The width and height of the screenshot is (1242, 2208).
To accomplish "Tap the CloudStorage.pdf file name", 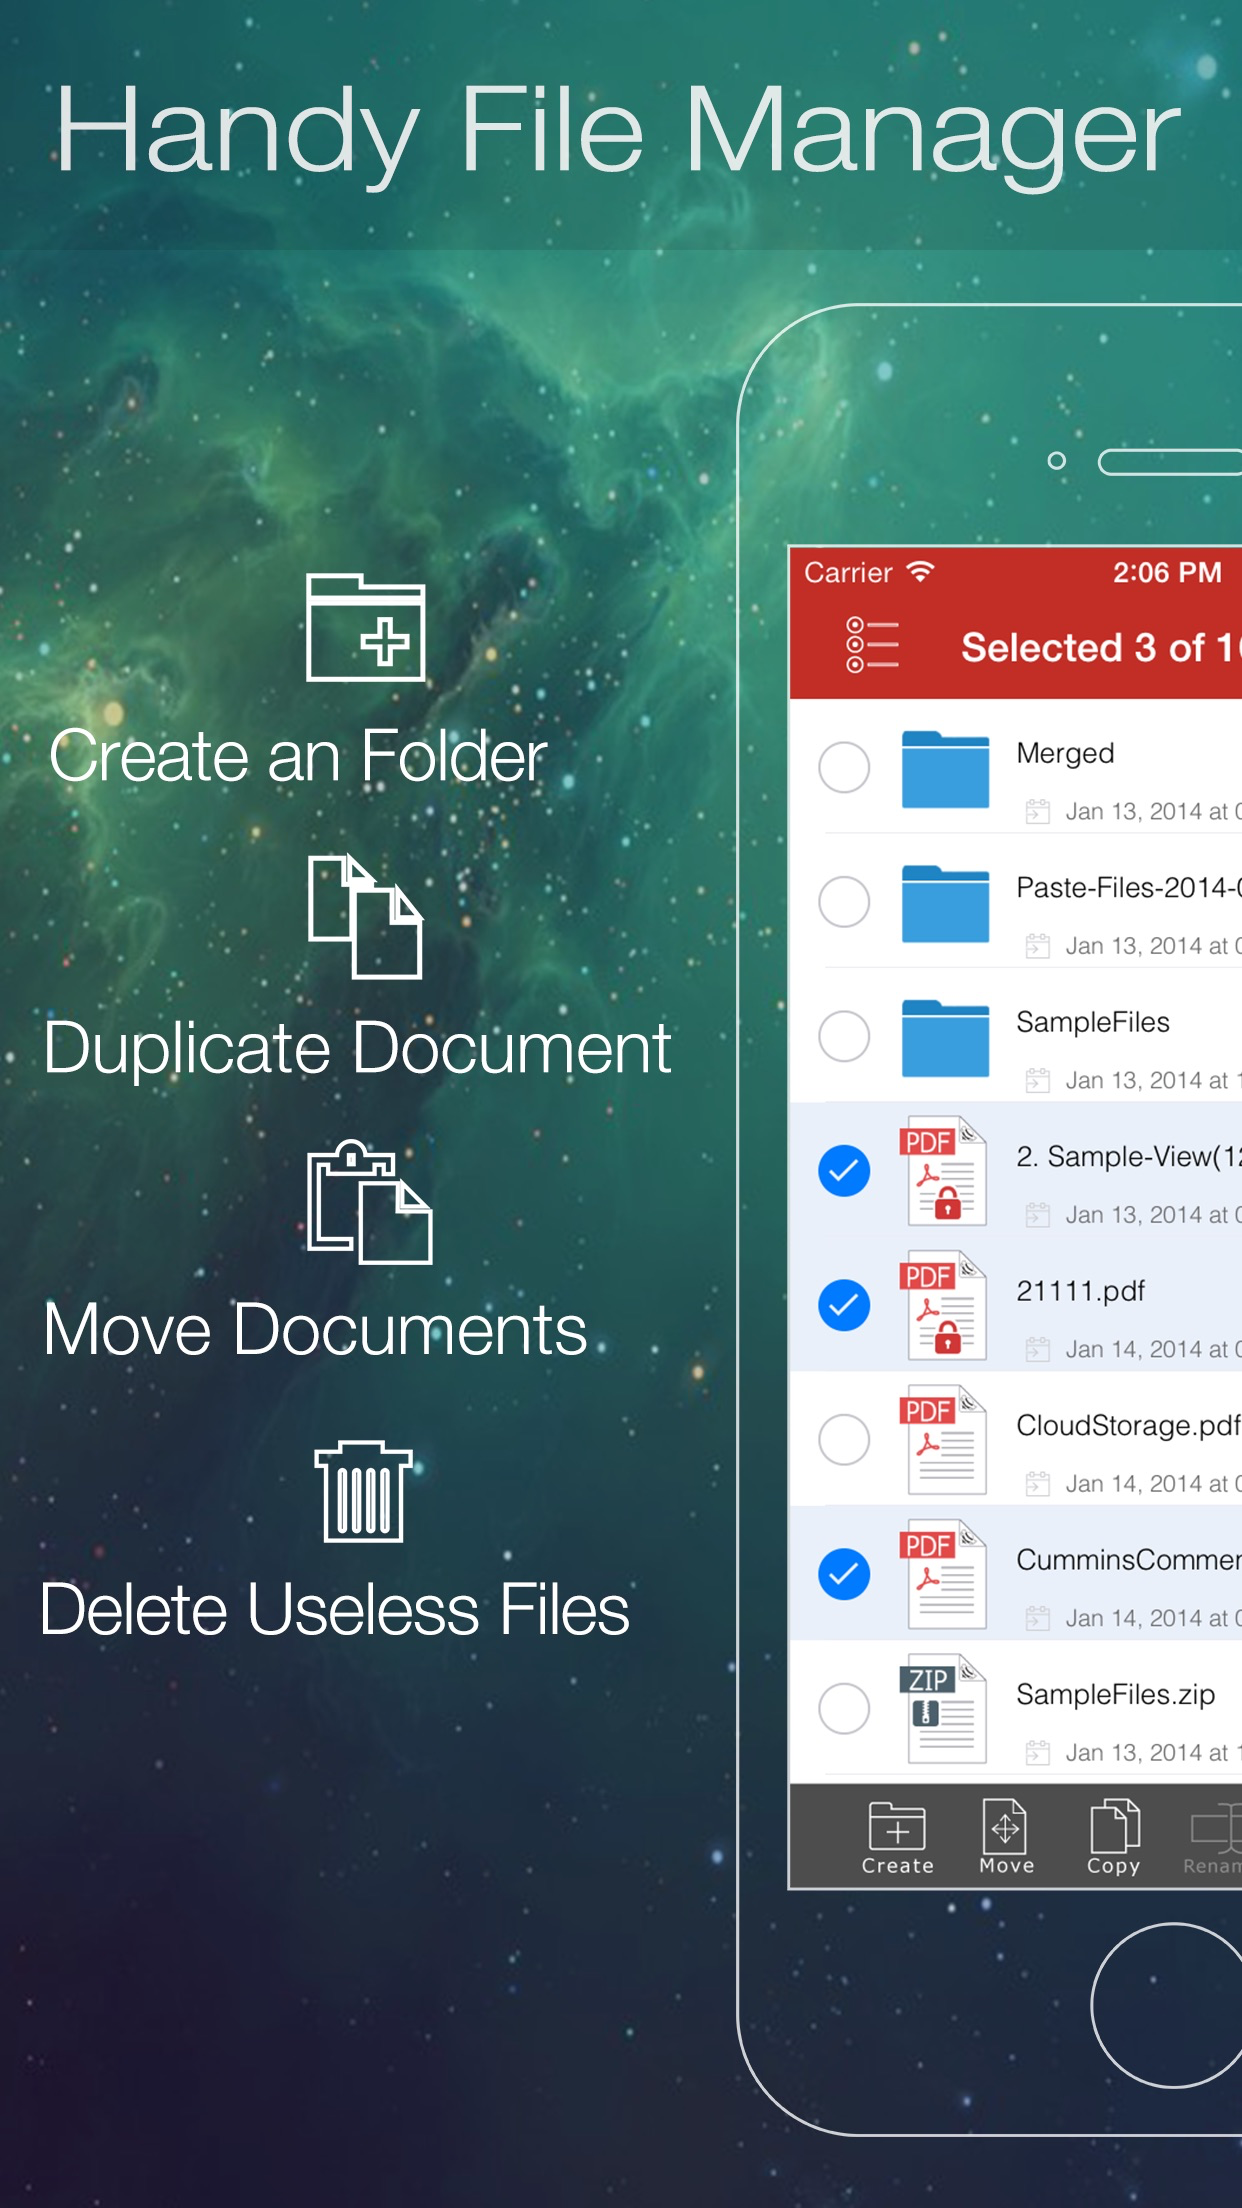I will (1129, 1425).
